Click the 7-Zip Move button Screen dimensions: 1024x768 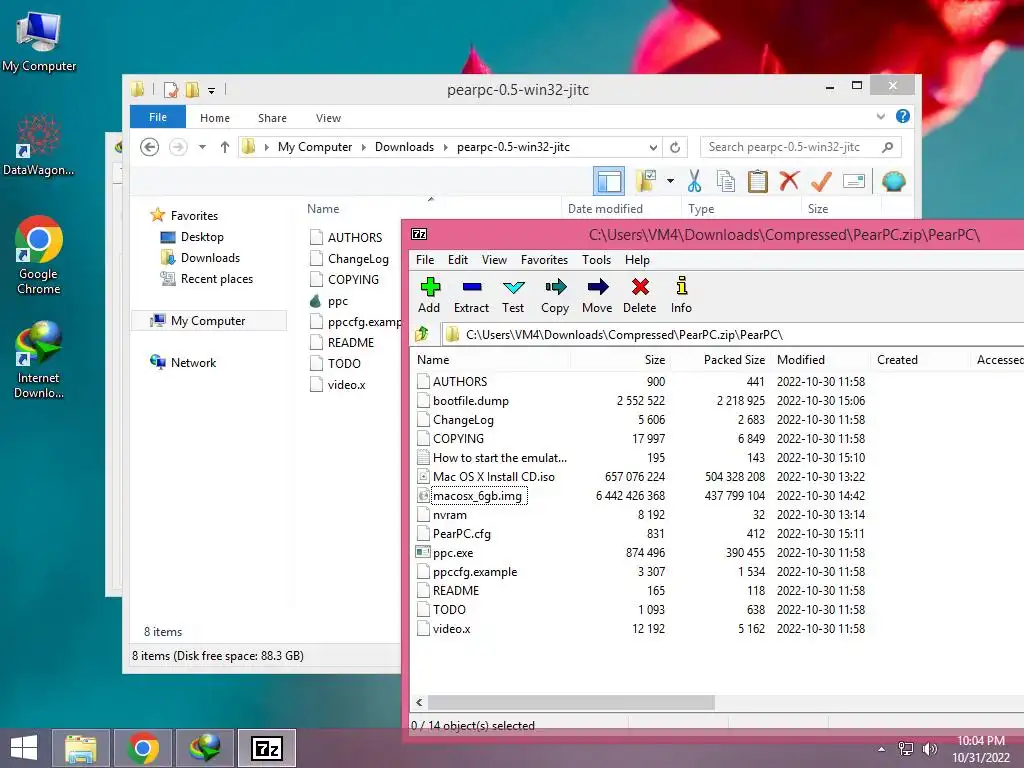click(597, 295)
